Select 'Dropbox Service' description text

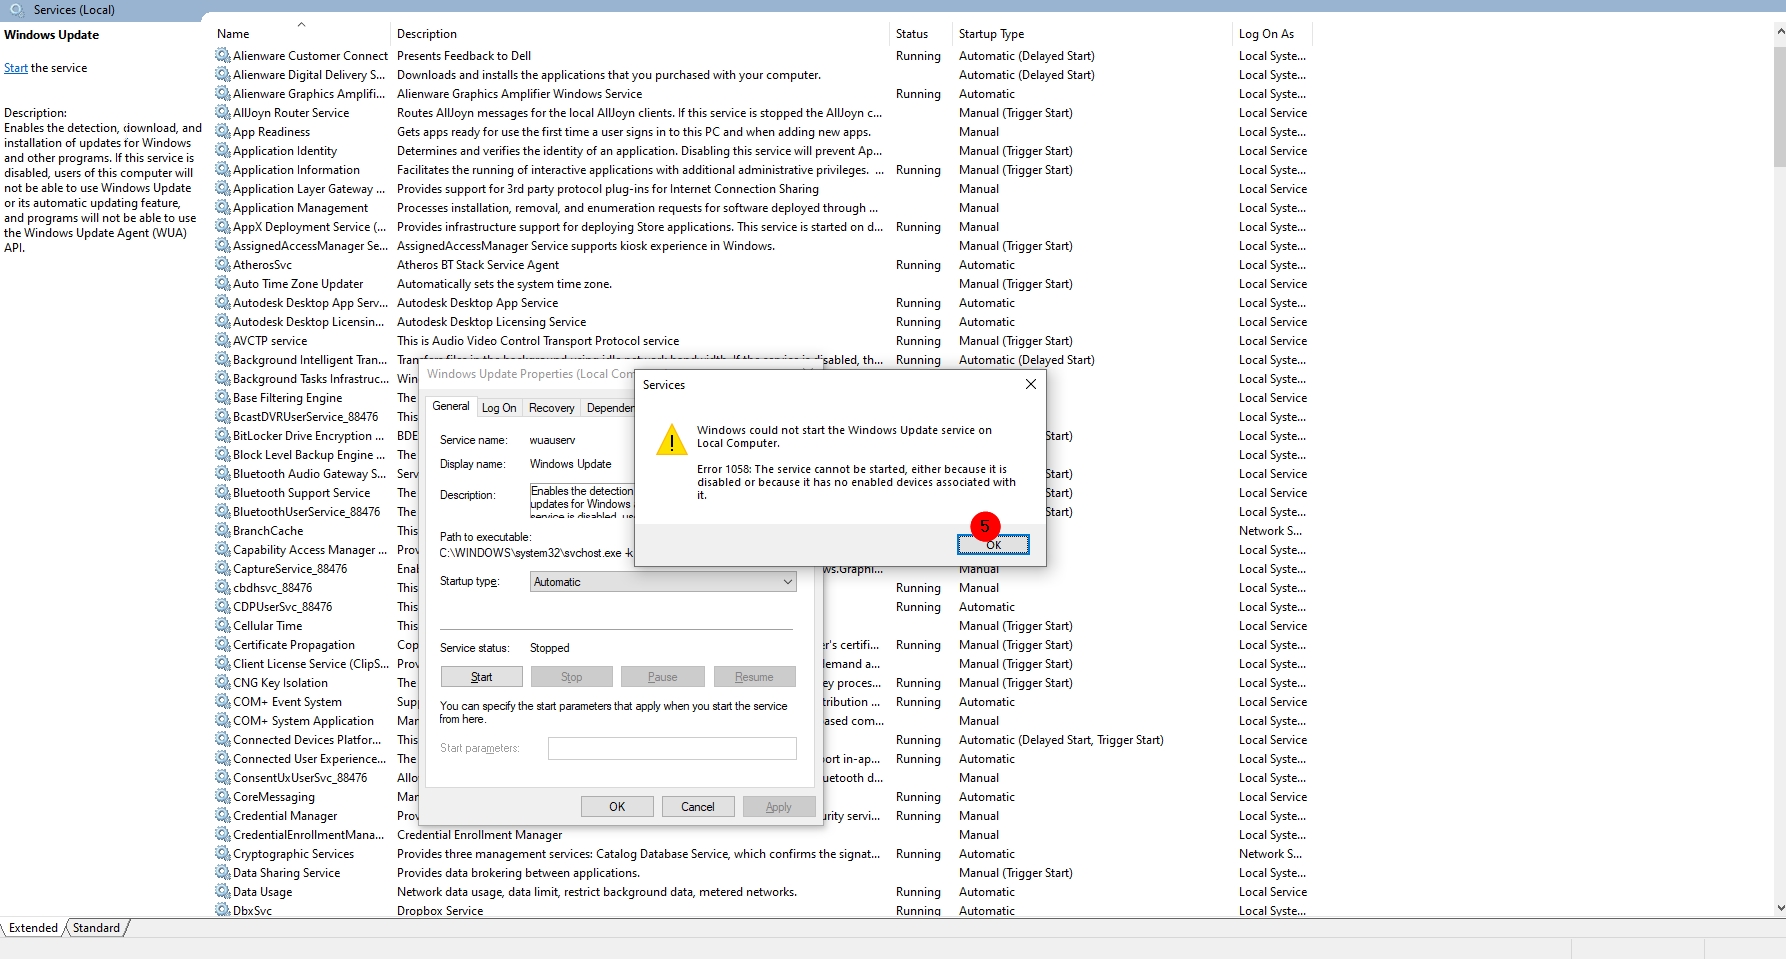440,911
